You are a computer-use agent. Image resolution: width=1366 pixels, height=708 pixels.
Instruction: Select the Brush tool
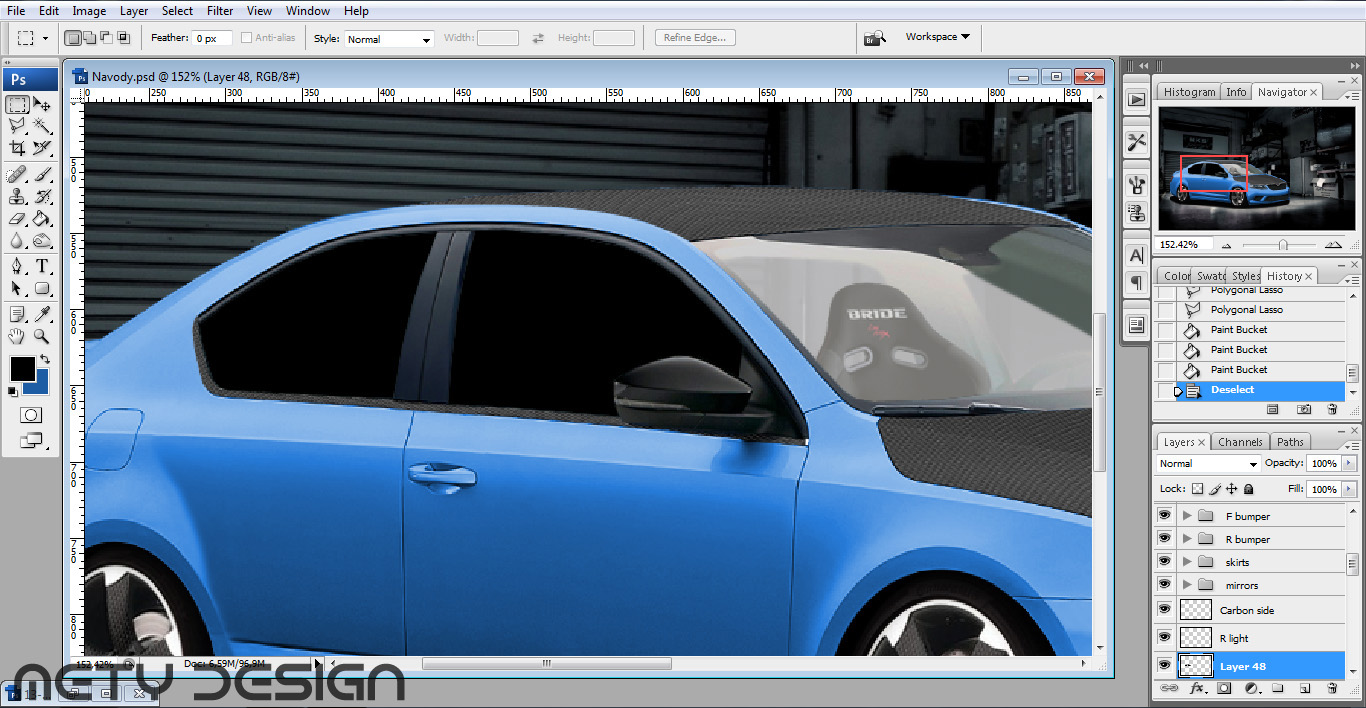click(x=42, y=175)
